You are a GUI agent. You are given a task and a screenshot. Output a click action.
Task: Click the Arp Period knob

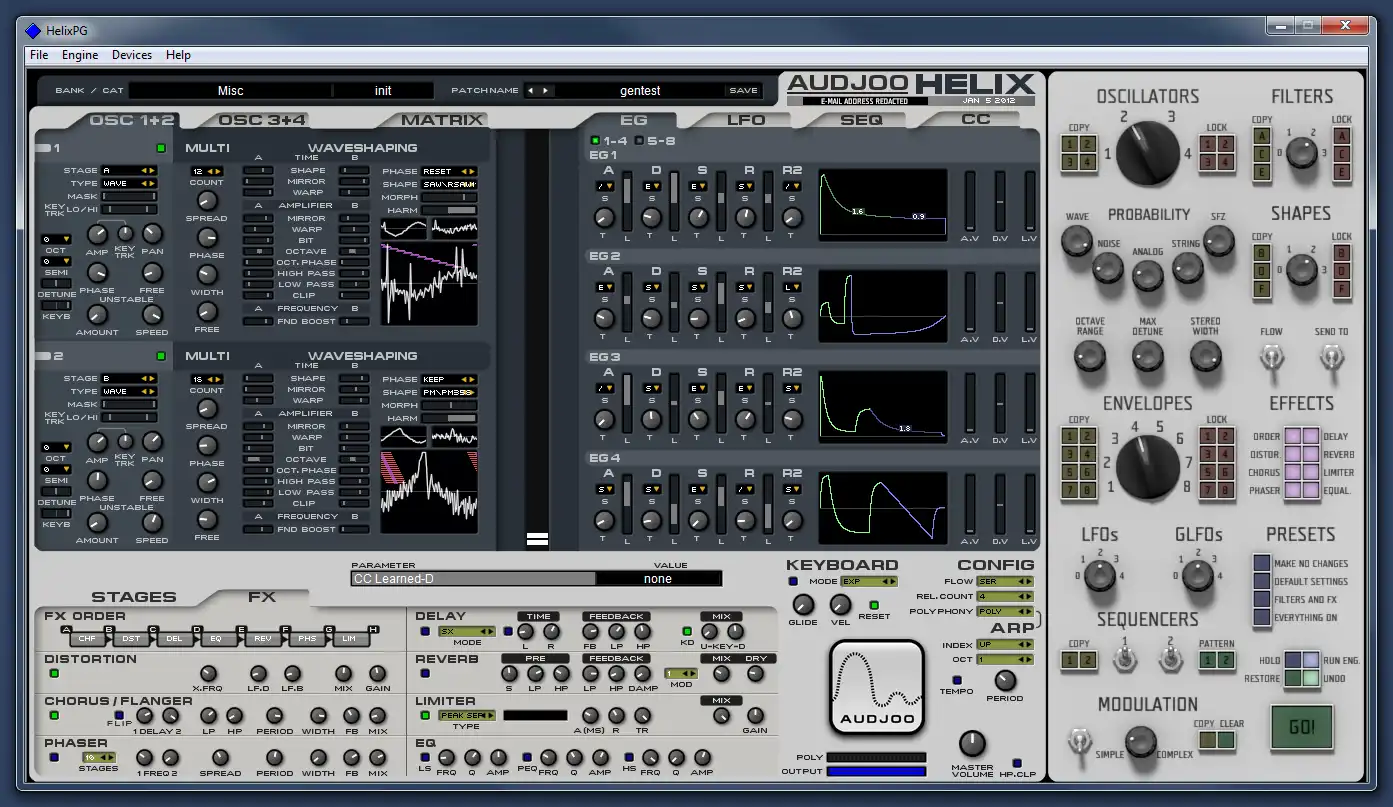[1004, 680]
